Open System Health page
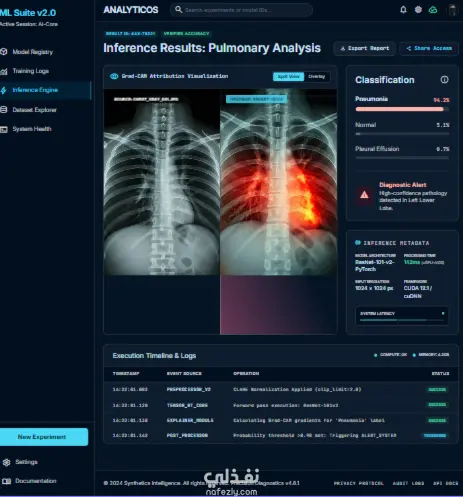The width and height of the screenshot is (463, 497). (x=32, y=129)
